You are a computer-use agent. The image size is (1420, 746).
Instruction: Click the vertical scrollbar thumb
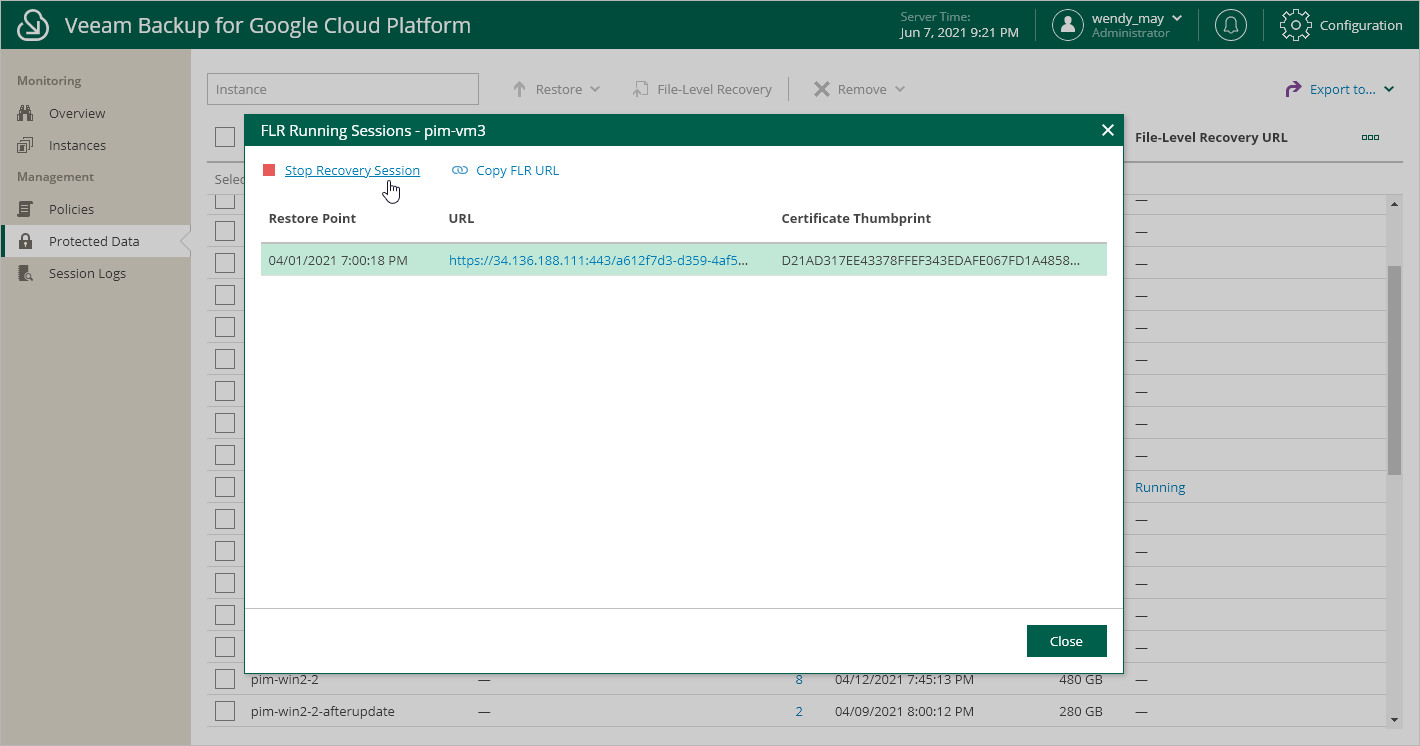click(x=1394, y=370)
